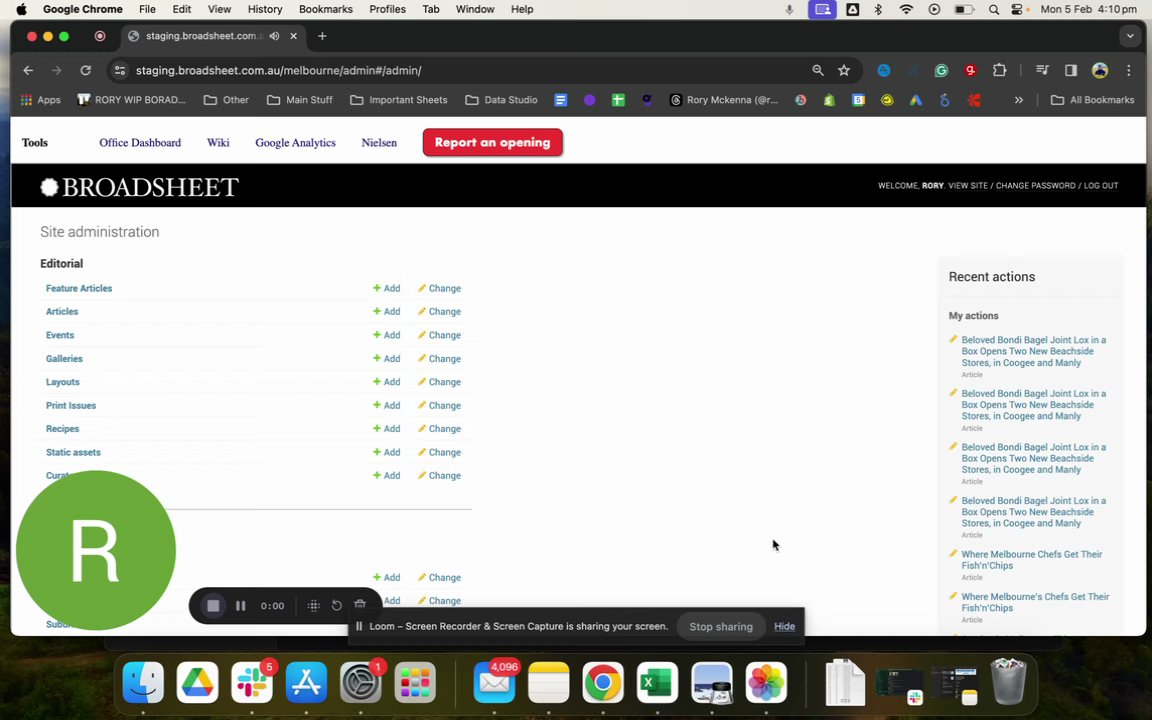This screenshot has width=1152, height=720.
Task: Open the Profiles menu
Action: 387,9
